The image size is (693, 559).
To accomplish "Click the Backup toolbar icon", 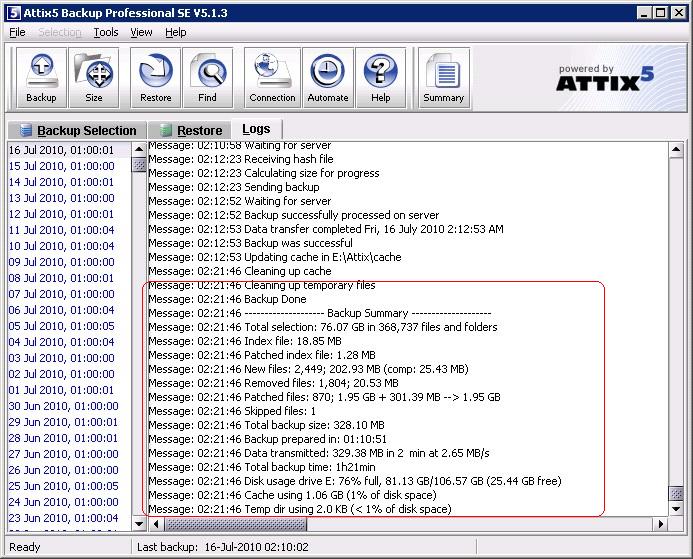I will [x=41, y=78].
